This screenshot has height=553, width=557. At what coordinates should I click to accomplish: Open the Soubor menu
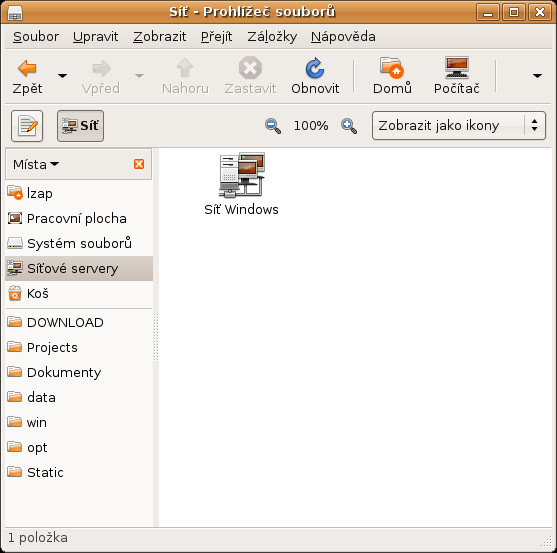pos(36,37)
